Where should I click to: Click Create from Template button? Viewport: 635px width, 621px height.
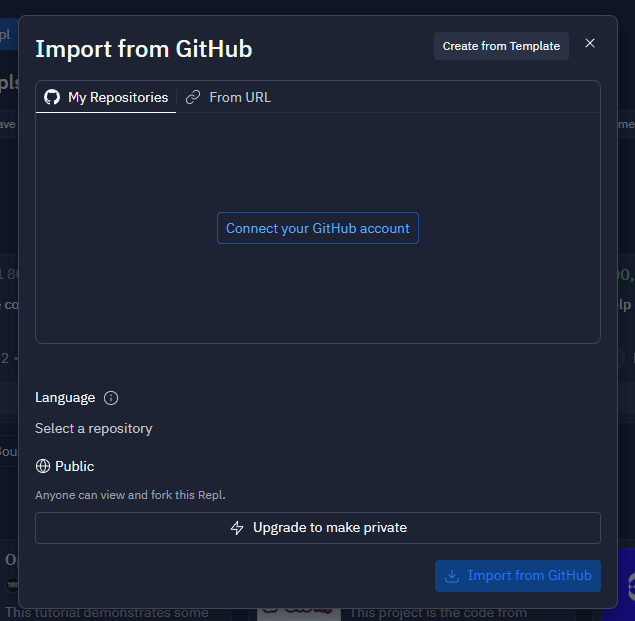click(x=501, y=46)
